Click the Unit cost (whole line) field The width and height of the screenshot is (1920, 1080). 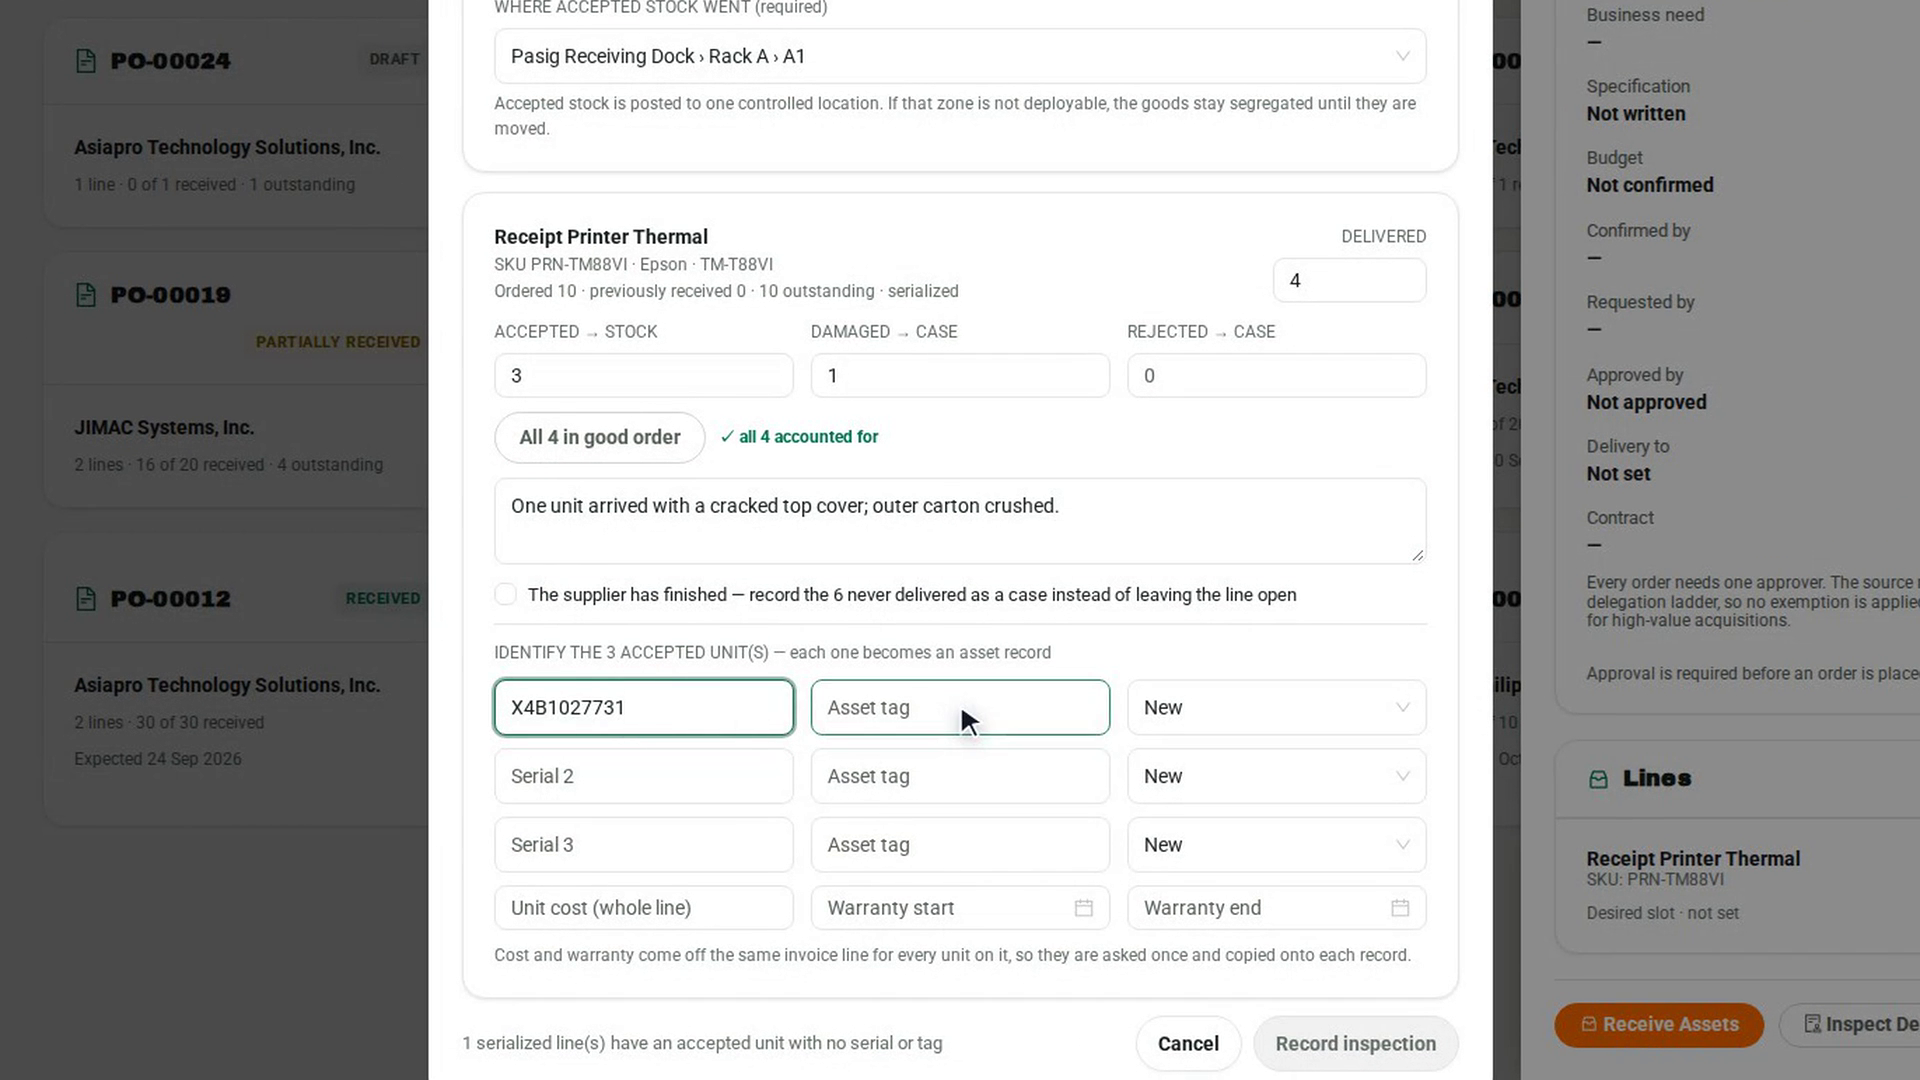[x=644, y=908]
